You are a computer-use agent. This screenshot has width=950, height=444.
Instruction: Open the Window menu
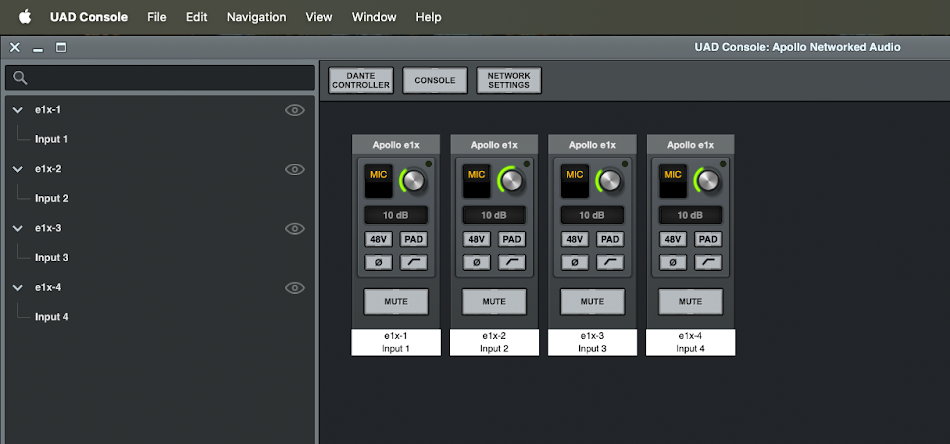coord(374,17)
